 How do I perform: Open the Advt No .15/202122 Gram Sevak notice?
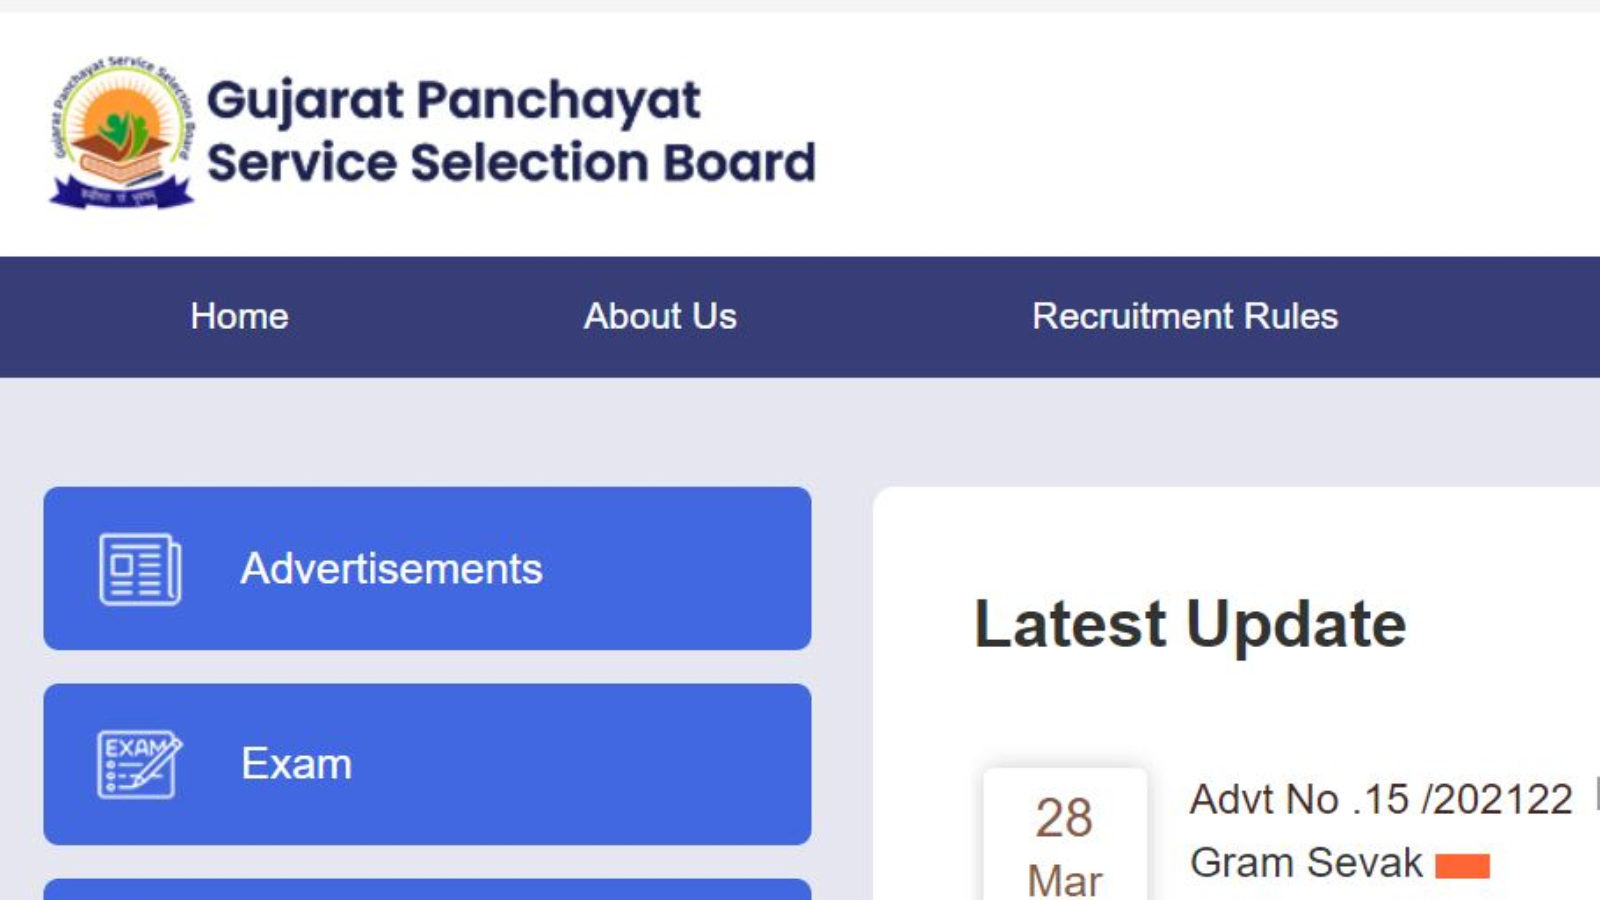(1380, 798)
